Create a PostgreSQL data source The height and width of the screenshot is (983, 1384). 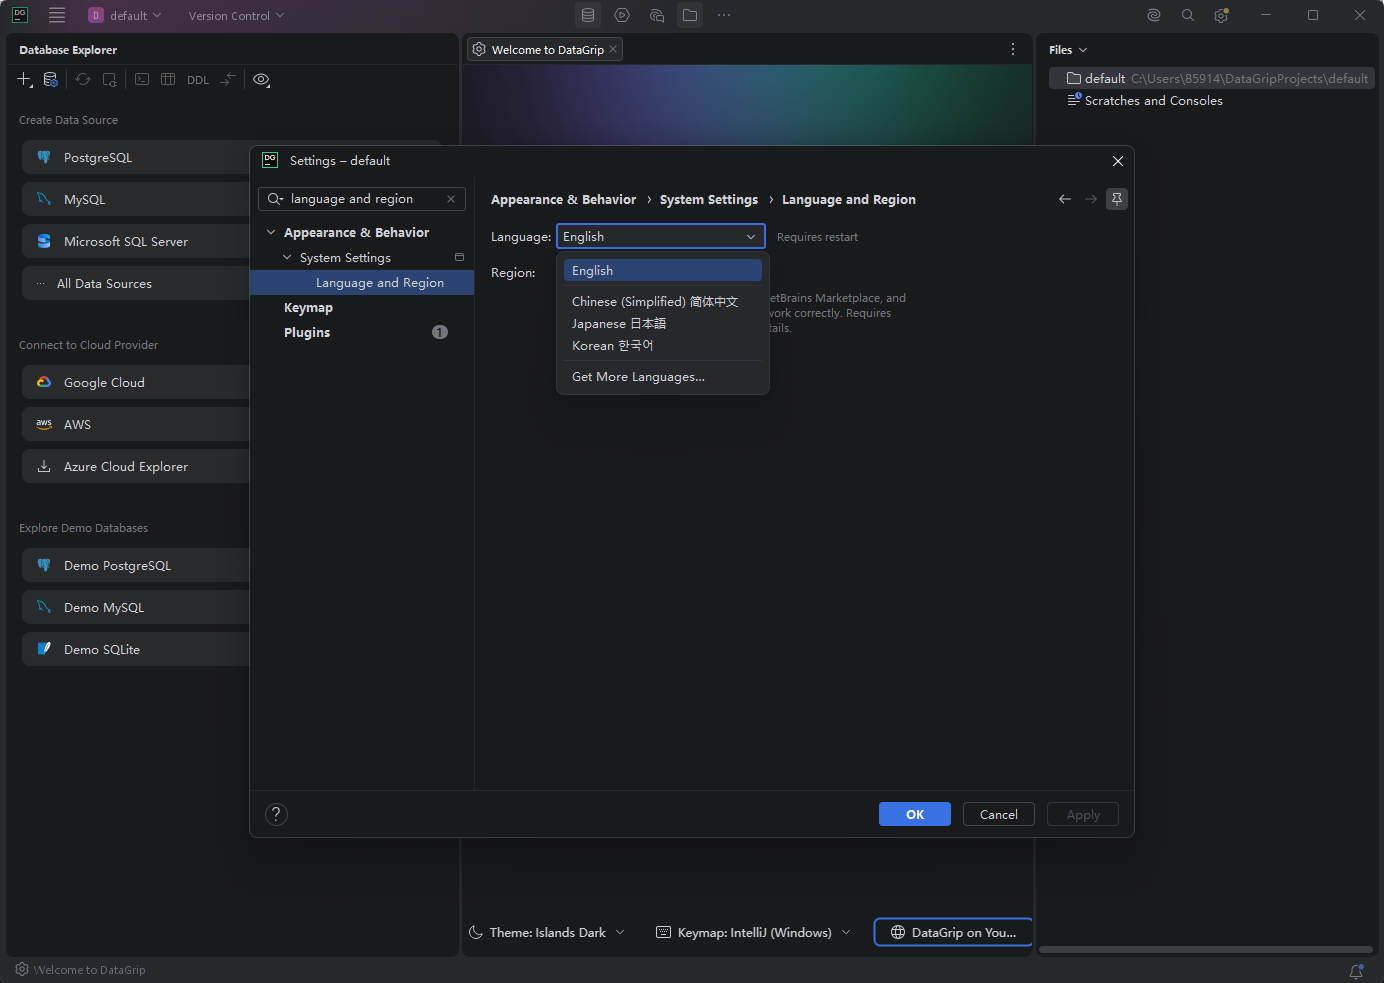[136, 158]
